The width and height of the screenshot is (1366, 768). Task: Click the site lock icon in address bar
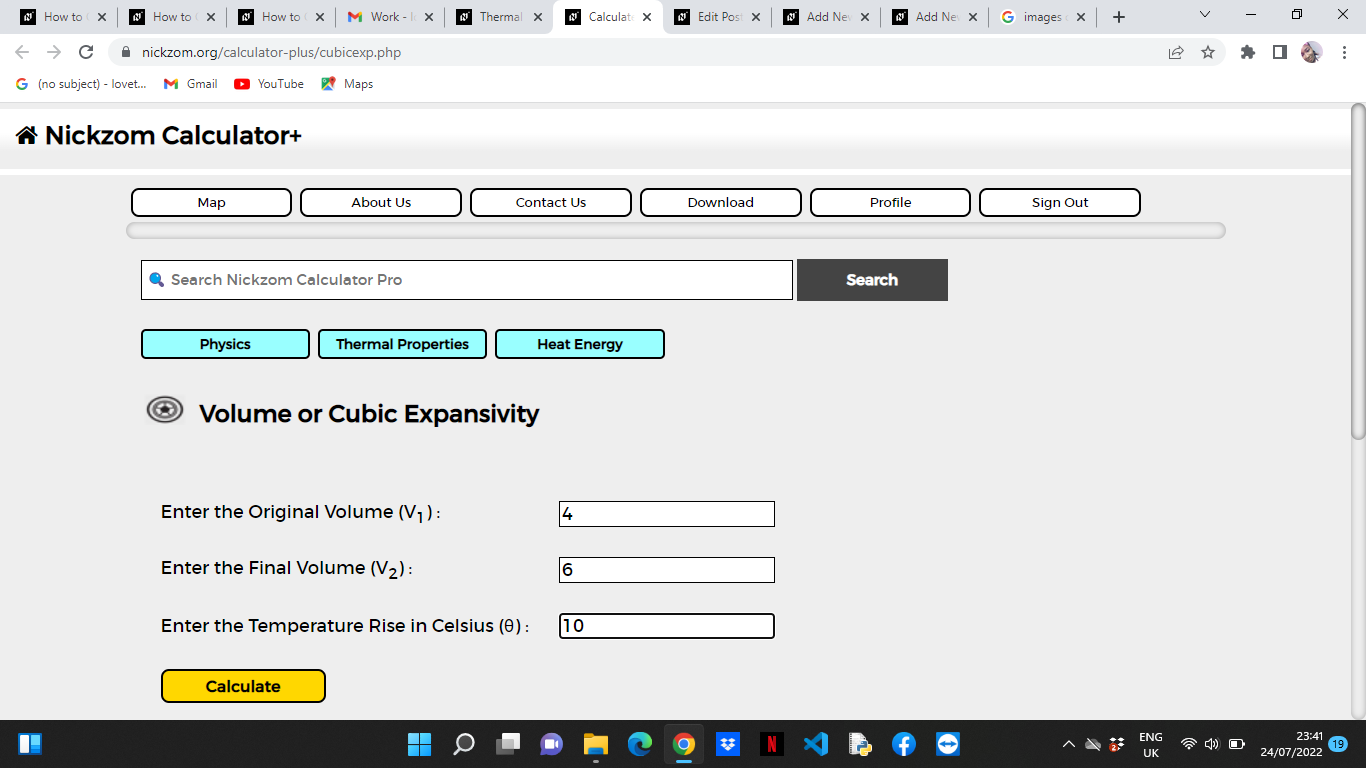click(126, 52)
